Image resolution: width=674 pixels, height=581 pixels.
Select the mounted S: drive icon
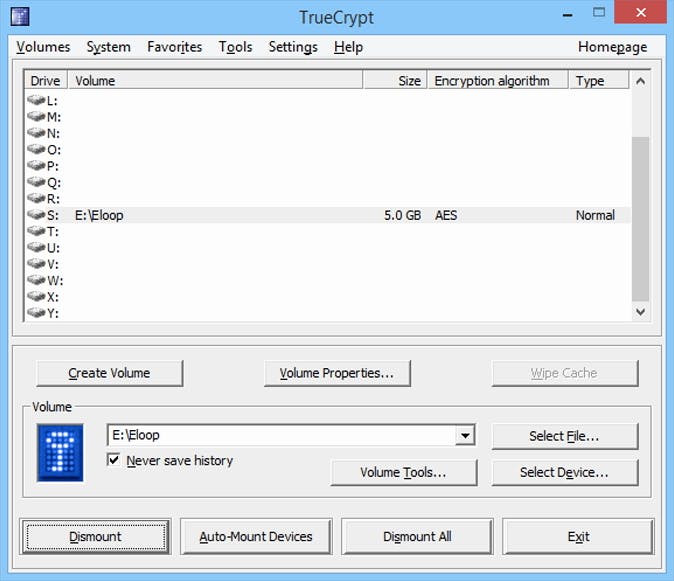36,214
